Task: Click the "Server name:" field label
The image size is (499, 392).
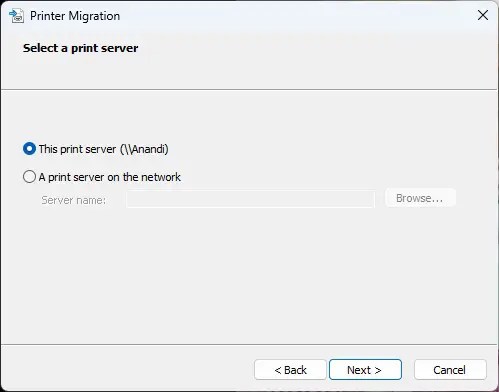Action: click(73, 200)
